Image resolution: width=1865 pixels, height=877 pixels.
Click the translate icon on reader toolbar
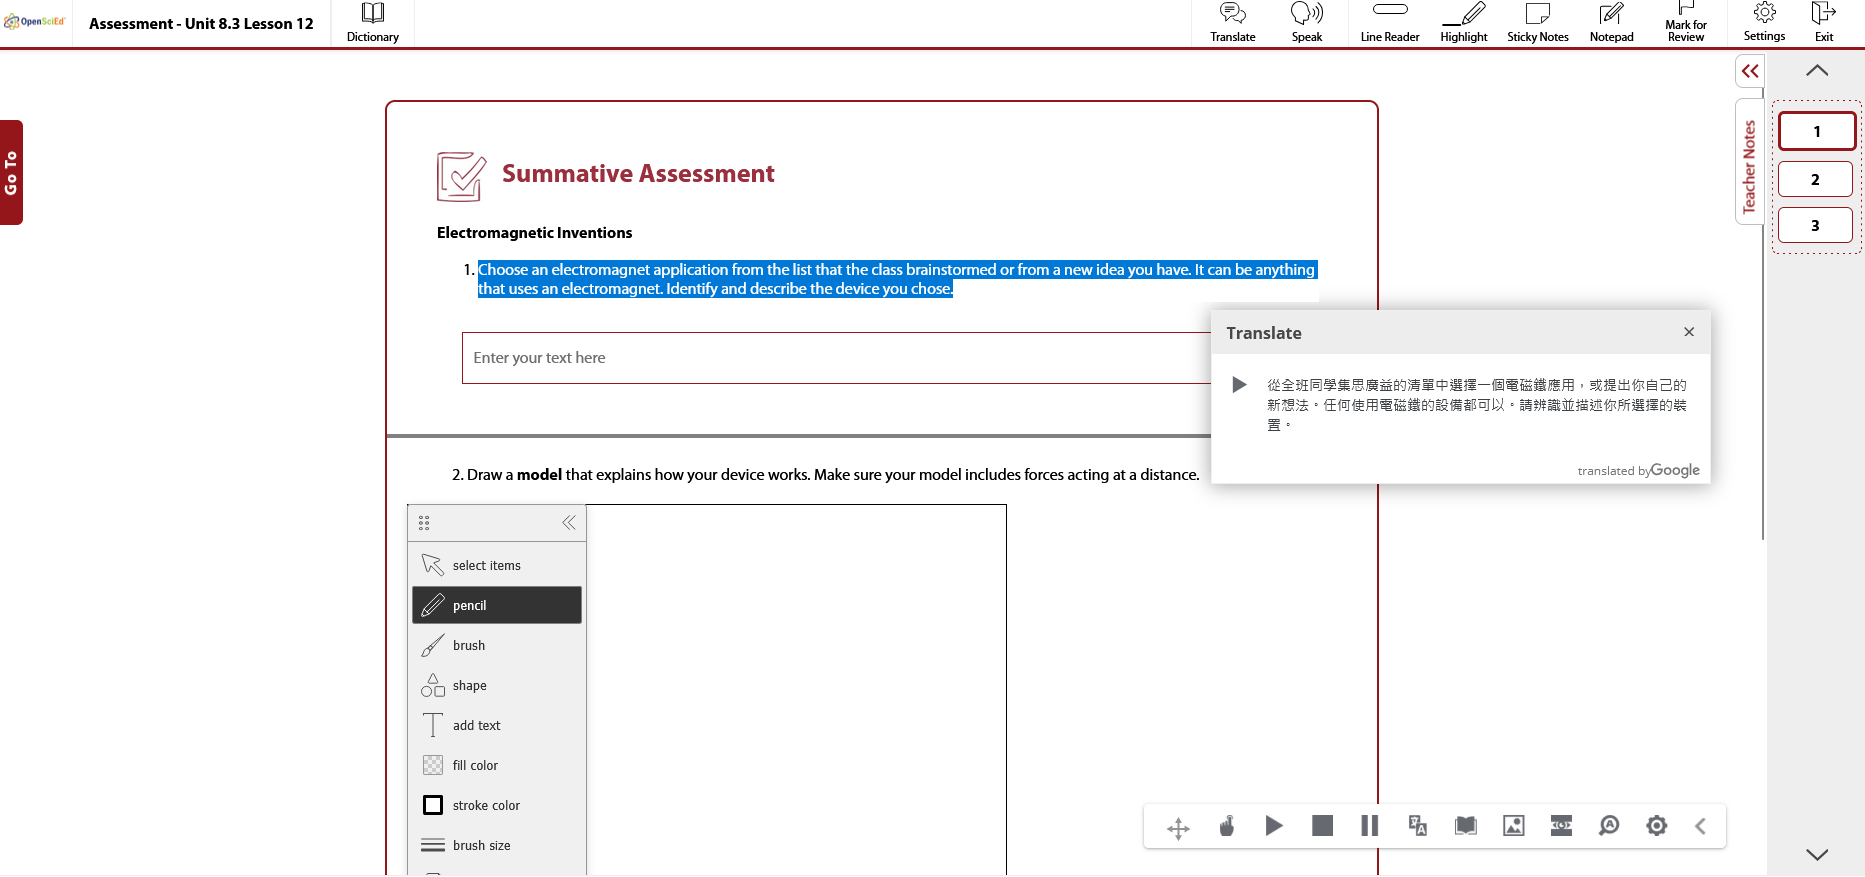coord(1417,825)
